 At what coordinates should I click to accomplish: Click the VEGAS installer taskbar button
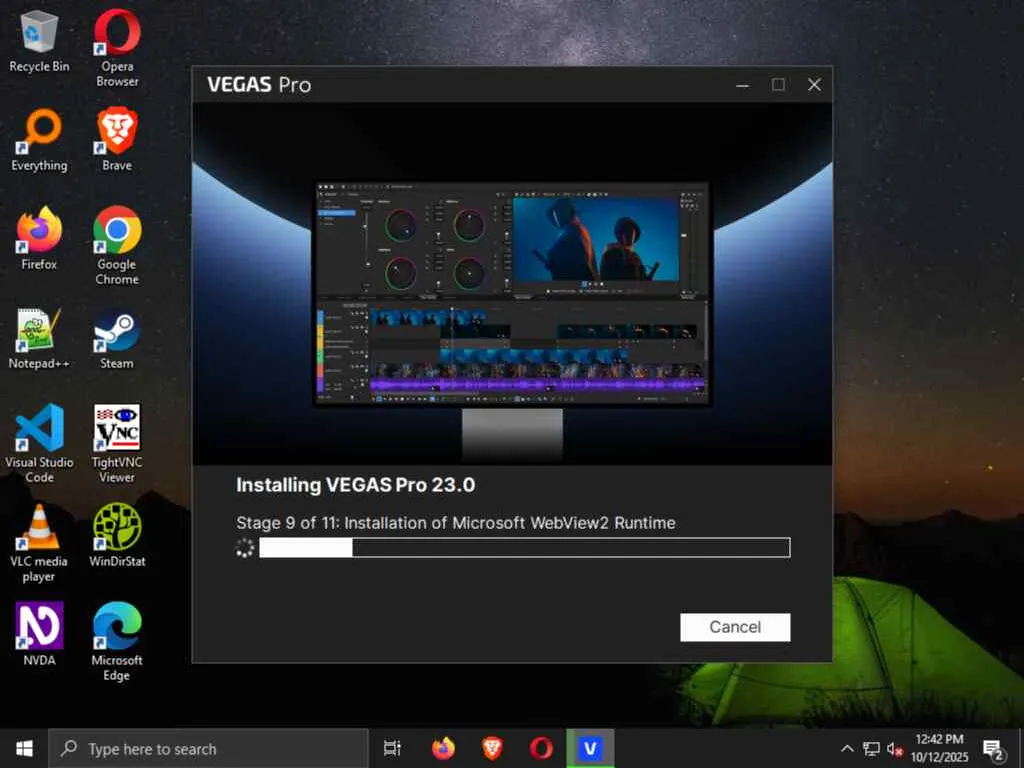[590, 748]
